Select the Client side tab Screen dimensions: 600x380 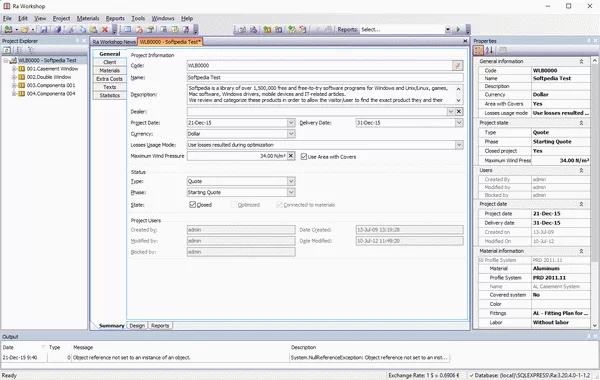pyautogui.click(x=109, y=62)
